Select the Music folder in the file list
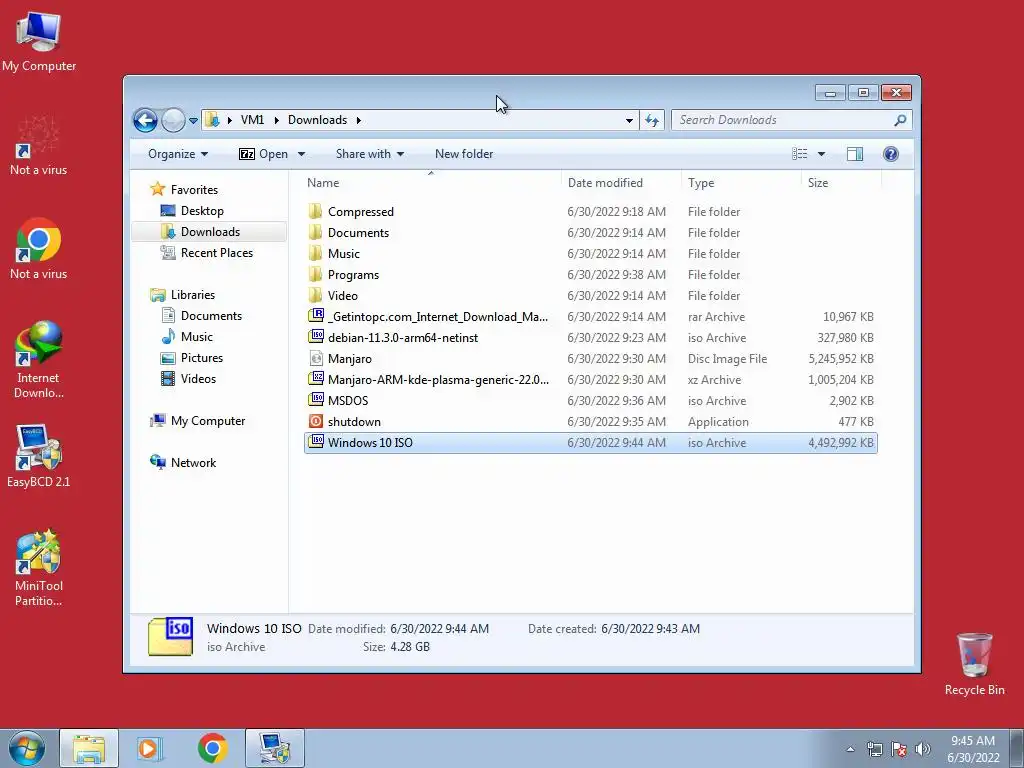The image size is (1024, 768). click(344, 254)
